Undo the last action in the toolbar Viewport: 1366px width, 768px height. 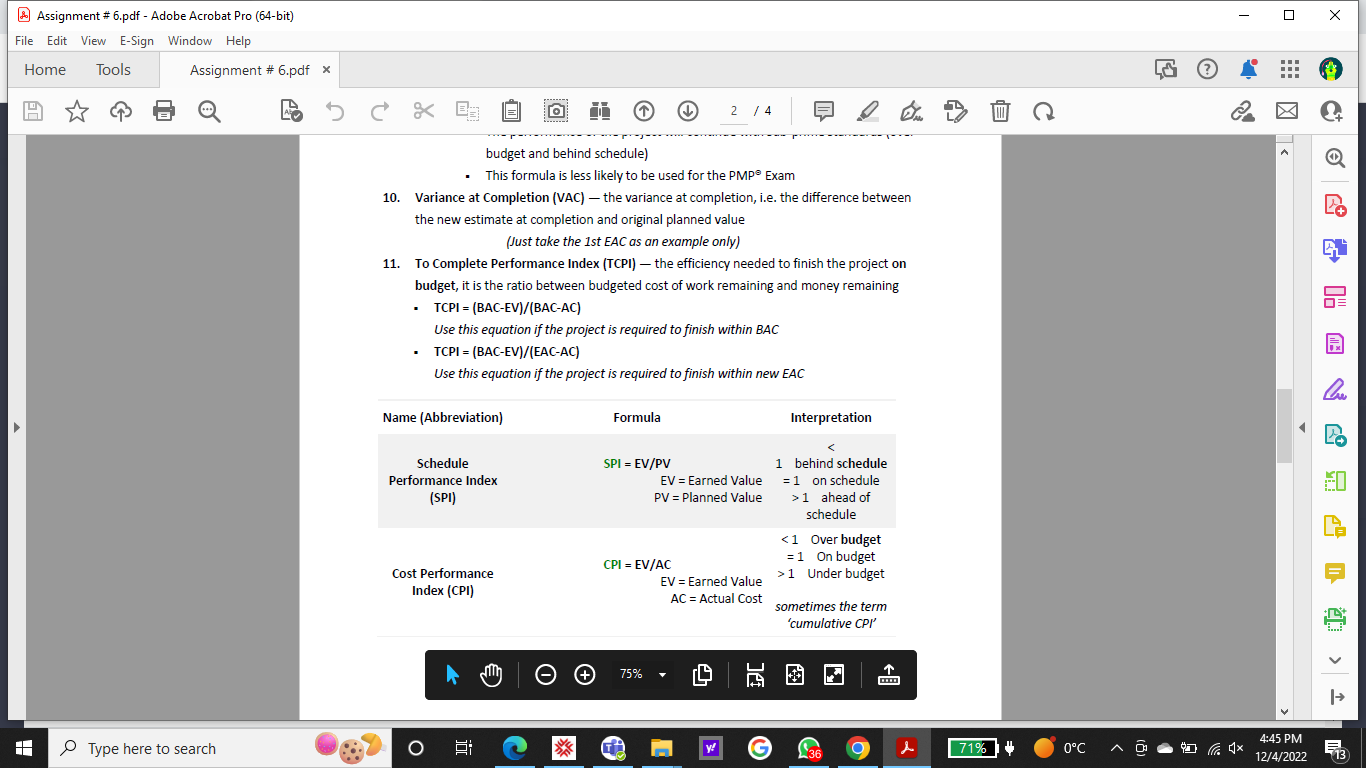[335, 111]
